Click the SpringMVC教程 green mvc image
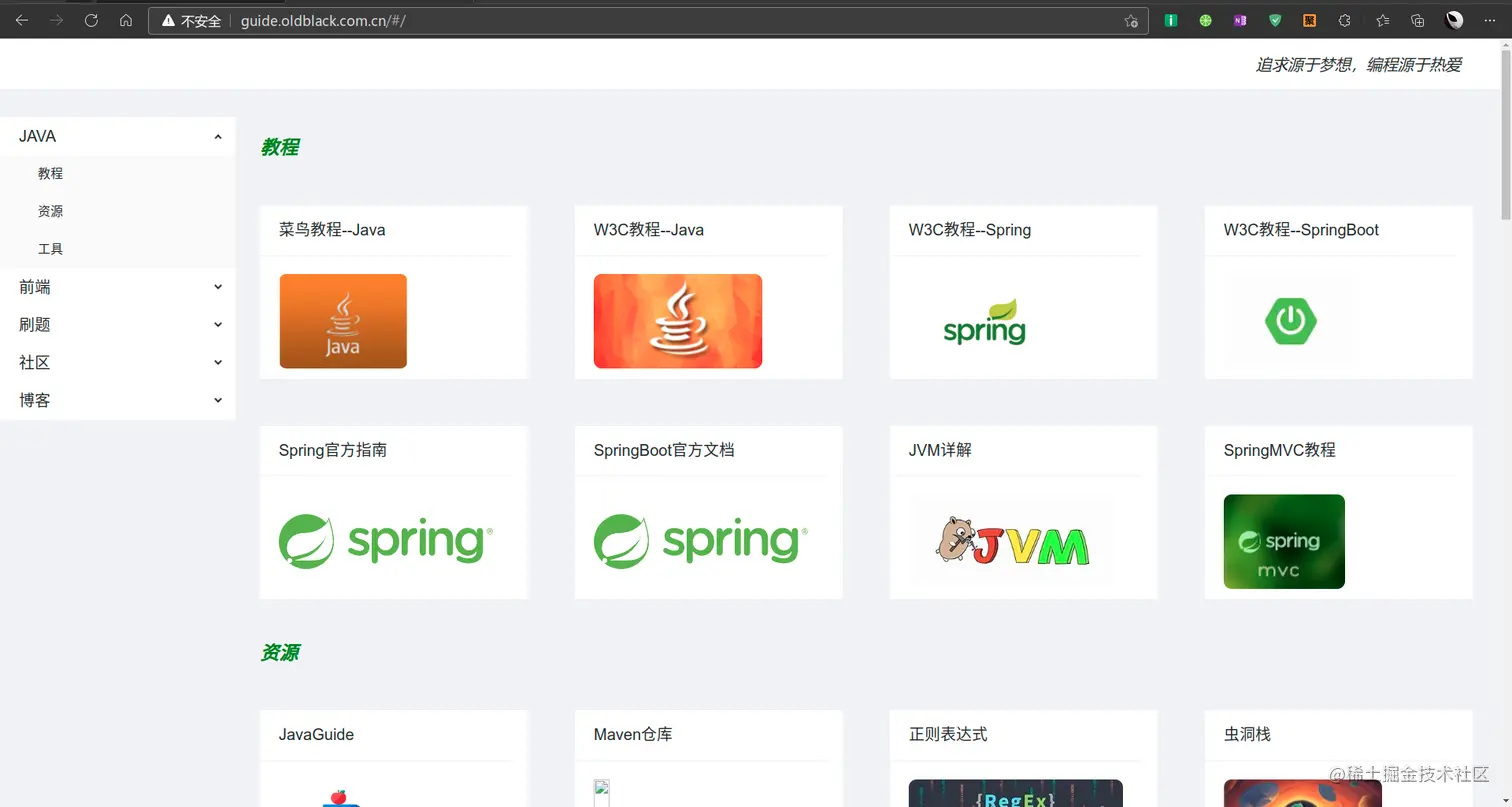 click(1284, 541)
